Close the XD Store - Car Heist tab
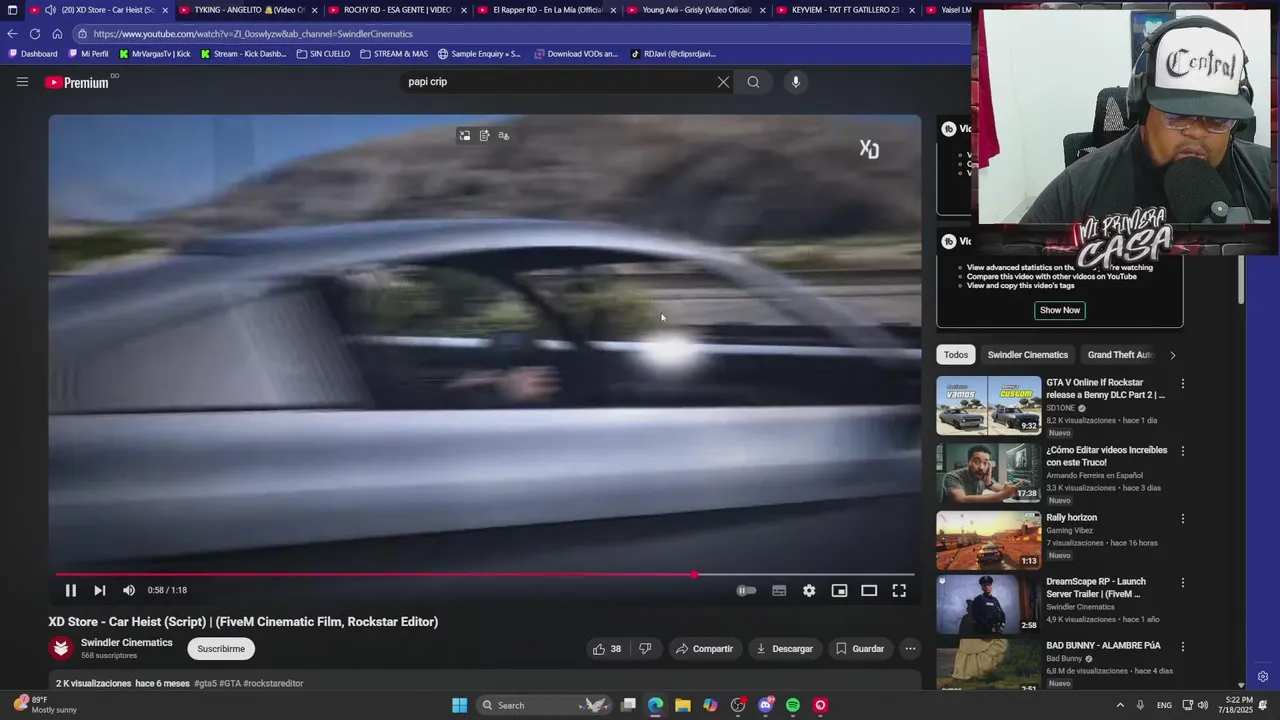 (165, 10)
